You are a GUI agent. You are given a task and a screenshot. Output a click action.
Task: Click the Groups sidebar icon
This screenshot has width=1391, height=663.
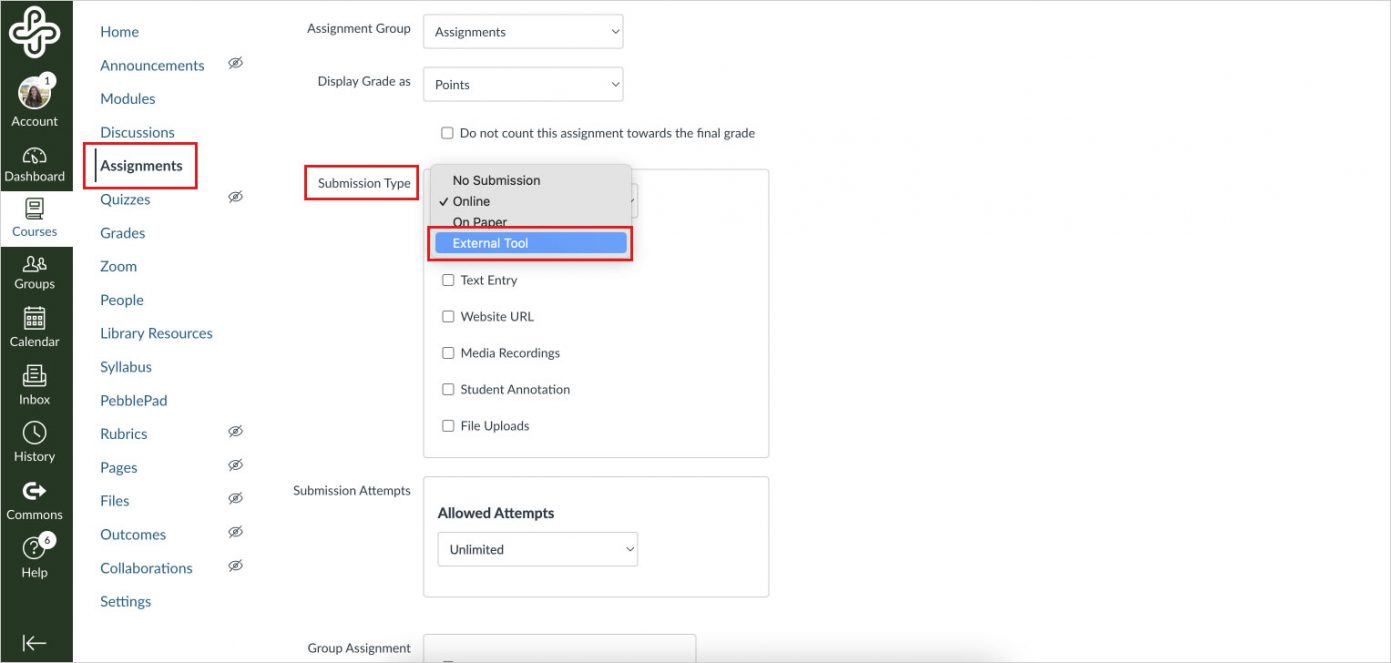(x=36, y=270)
